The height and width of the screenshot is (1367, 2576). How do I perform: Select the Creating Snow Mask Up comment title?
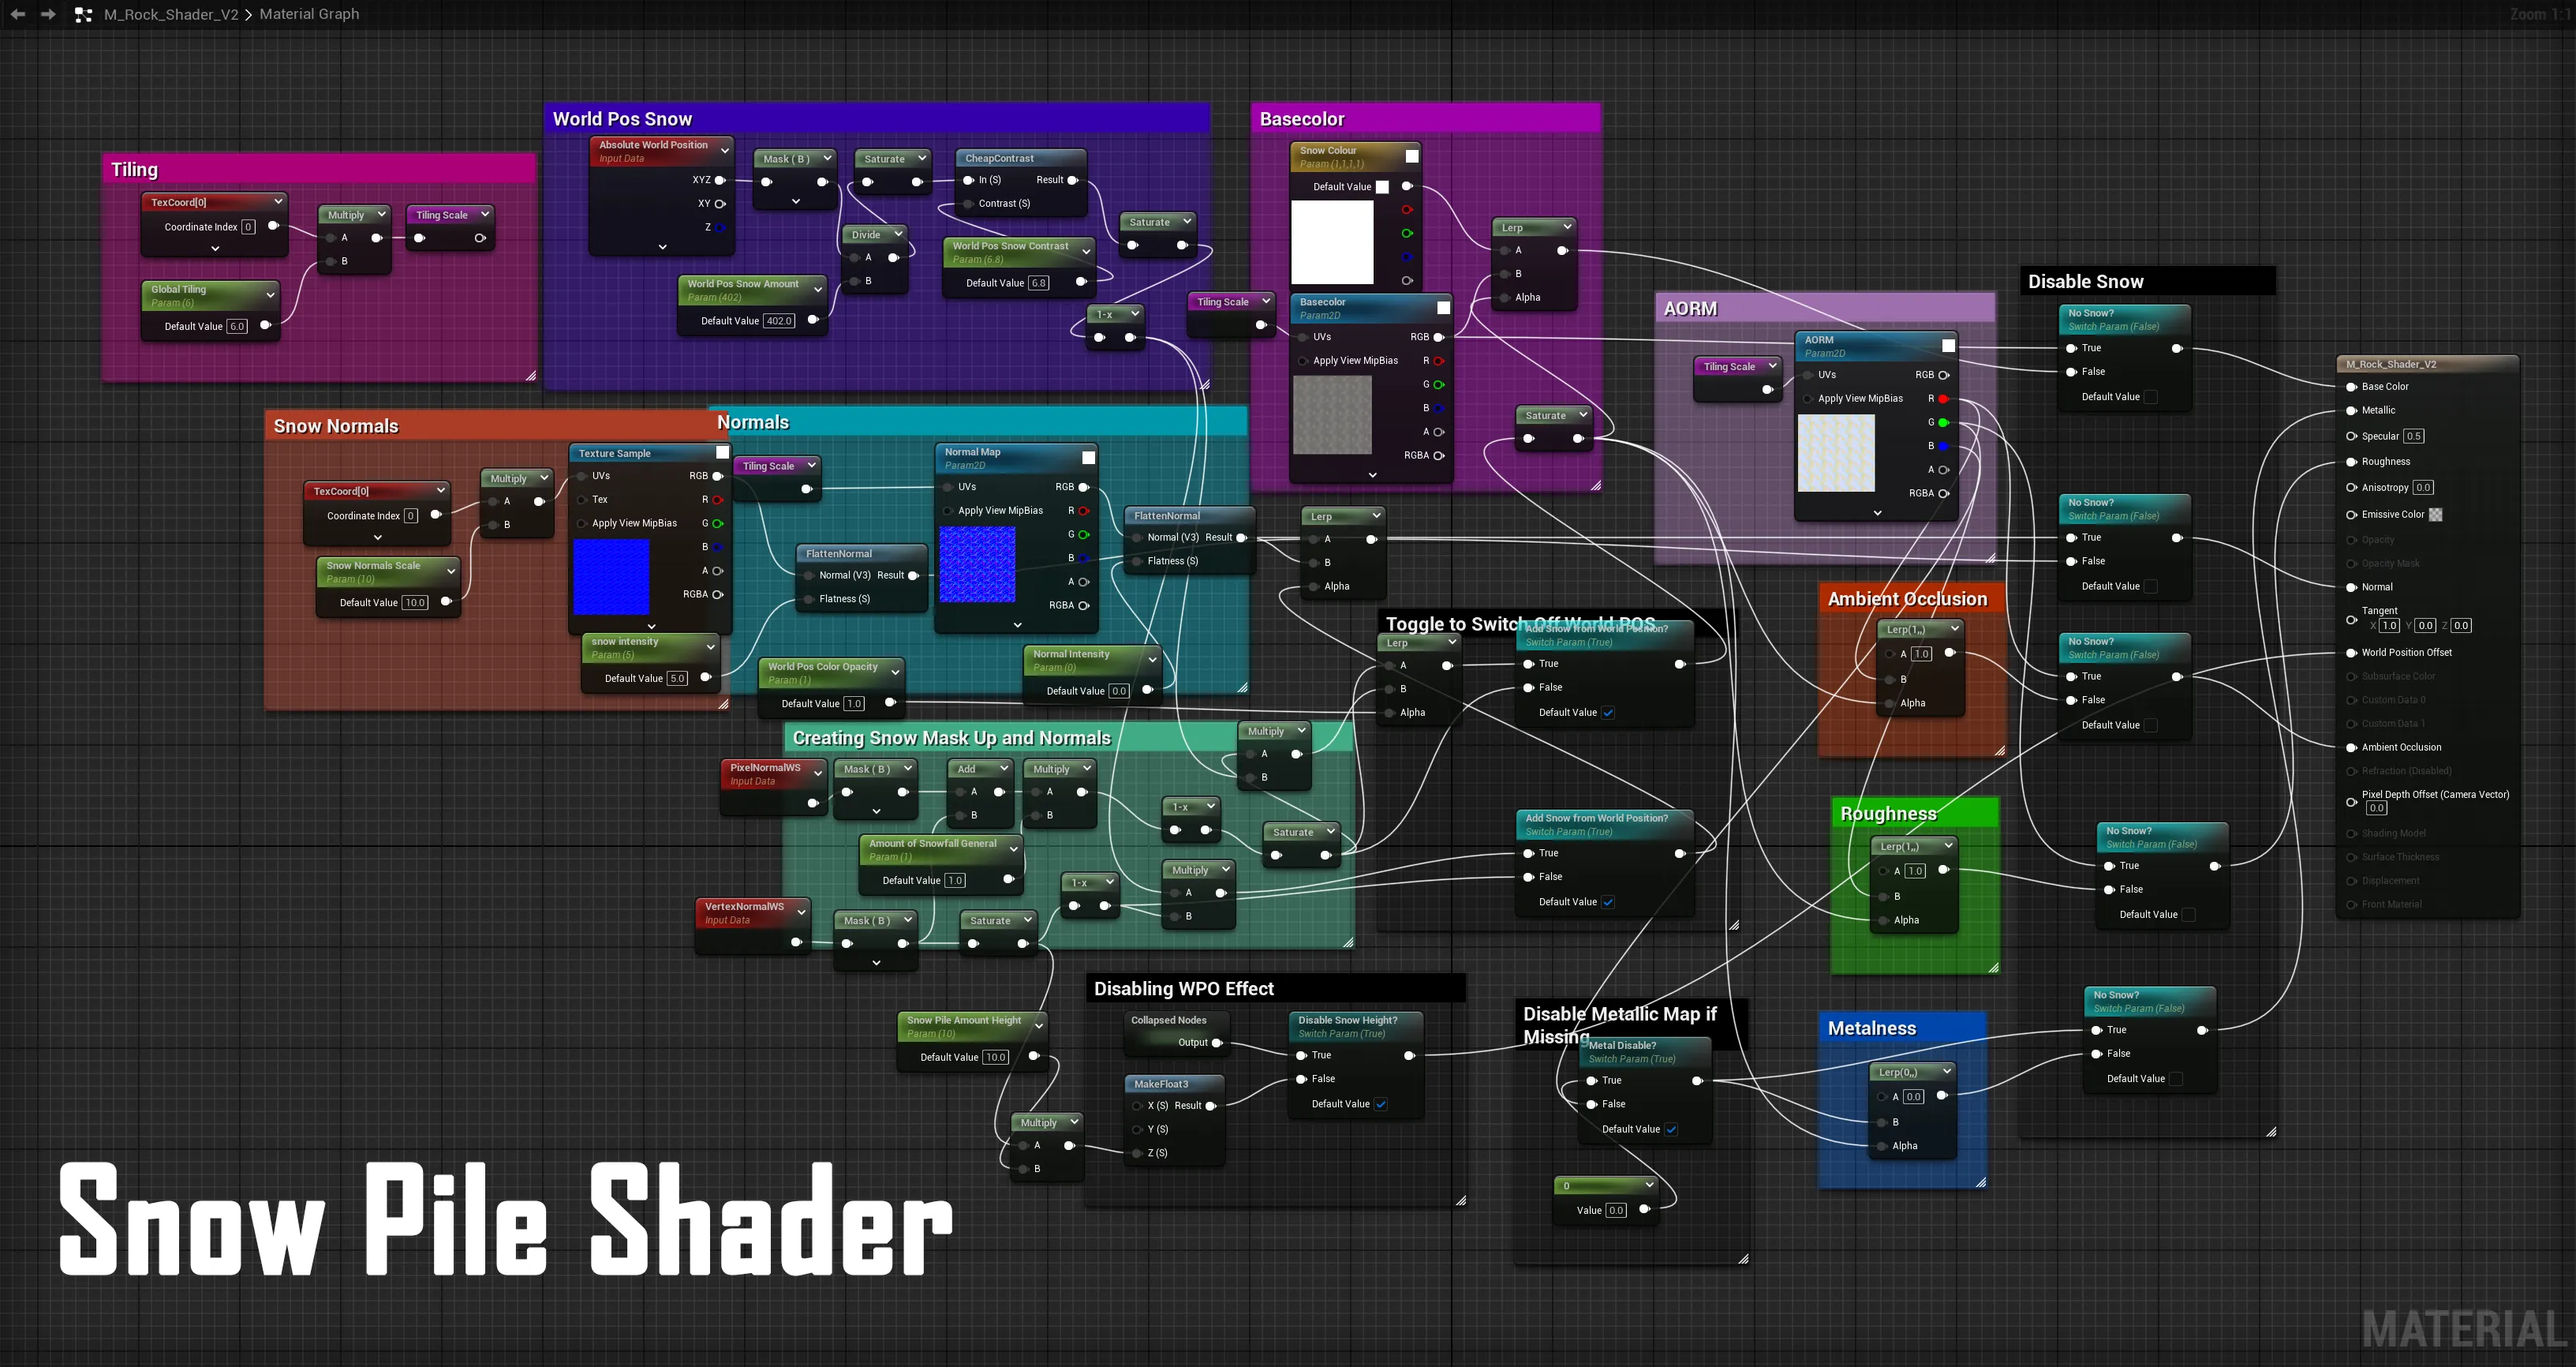click(952, 738)
